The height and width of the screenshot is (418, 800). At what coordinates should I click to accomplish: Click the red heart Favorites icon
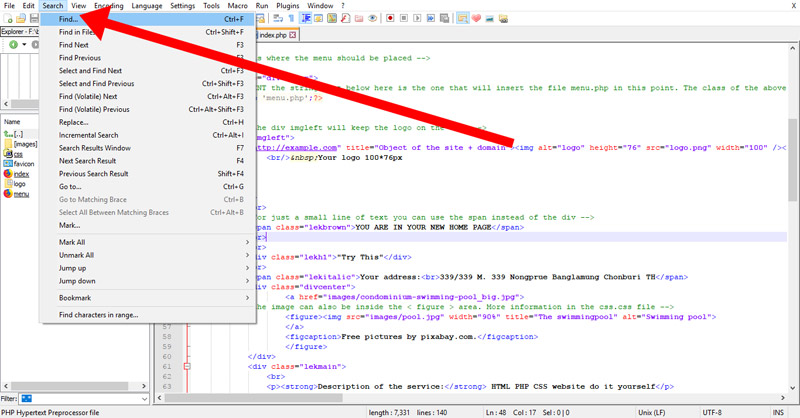tap(476, 18)
